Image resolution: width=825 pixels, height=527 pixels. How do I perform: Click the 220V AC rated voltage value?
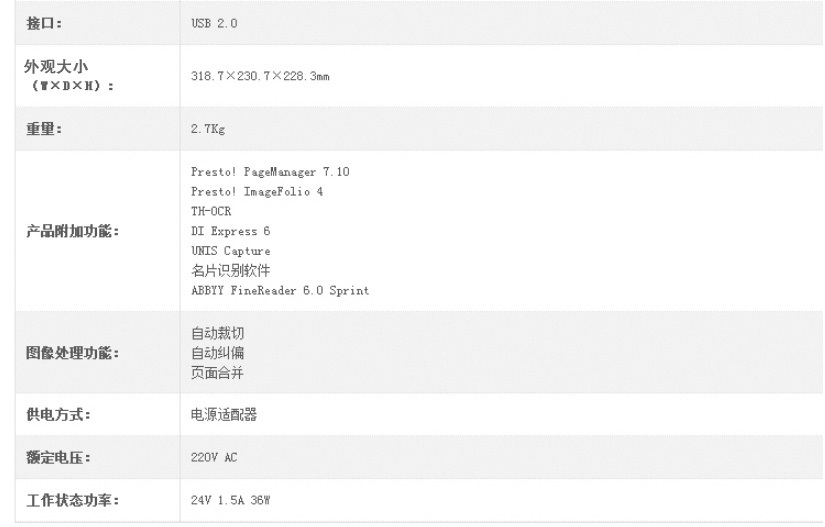click(x=214, y=458)
